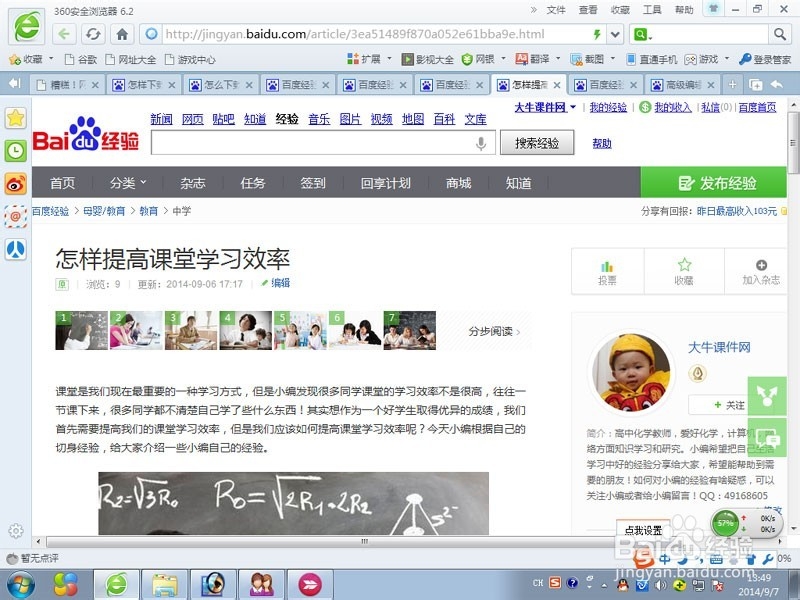Expand the 扩展 extensions dropdown
Image resolution: width=800 pixels, height=600 pixels.
[389, 58]
